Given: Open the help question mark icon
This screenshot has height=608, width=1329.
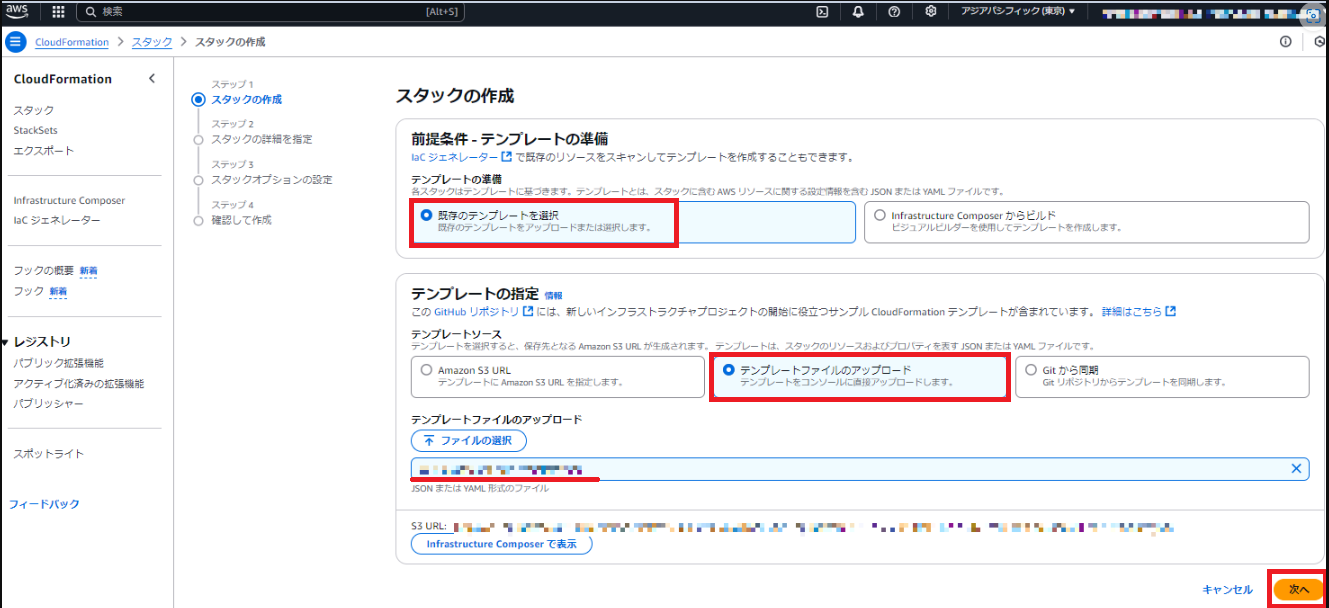Looking at the screenshot, I should [x=894, y=12].
